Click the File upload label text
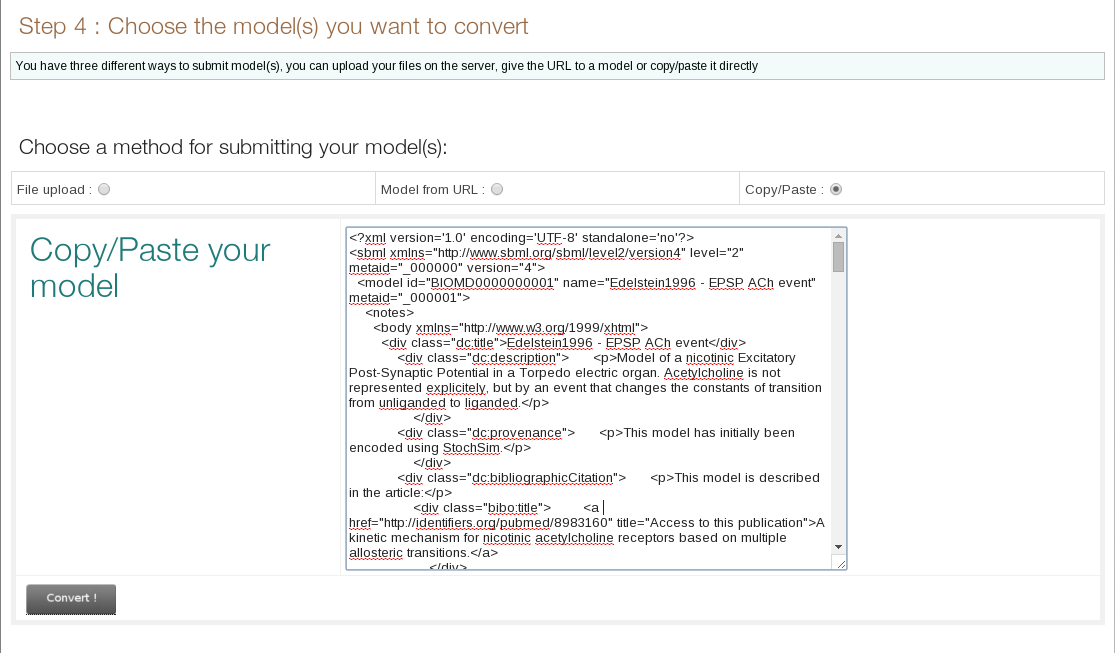This screenshot has height=653, width=1115. point(50,188)
